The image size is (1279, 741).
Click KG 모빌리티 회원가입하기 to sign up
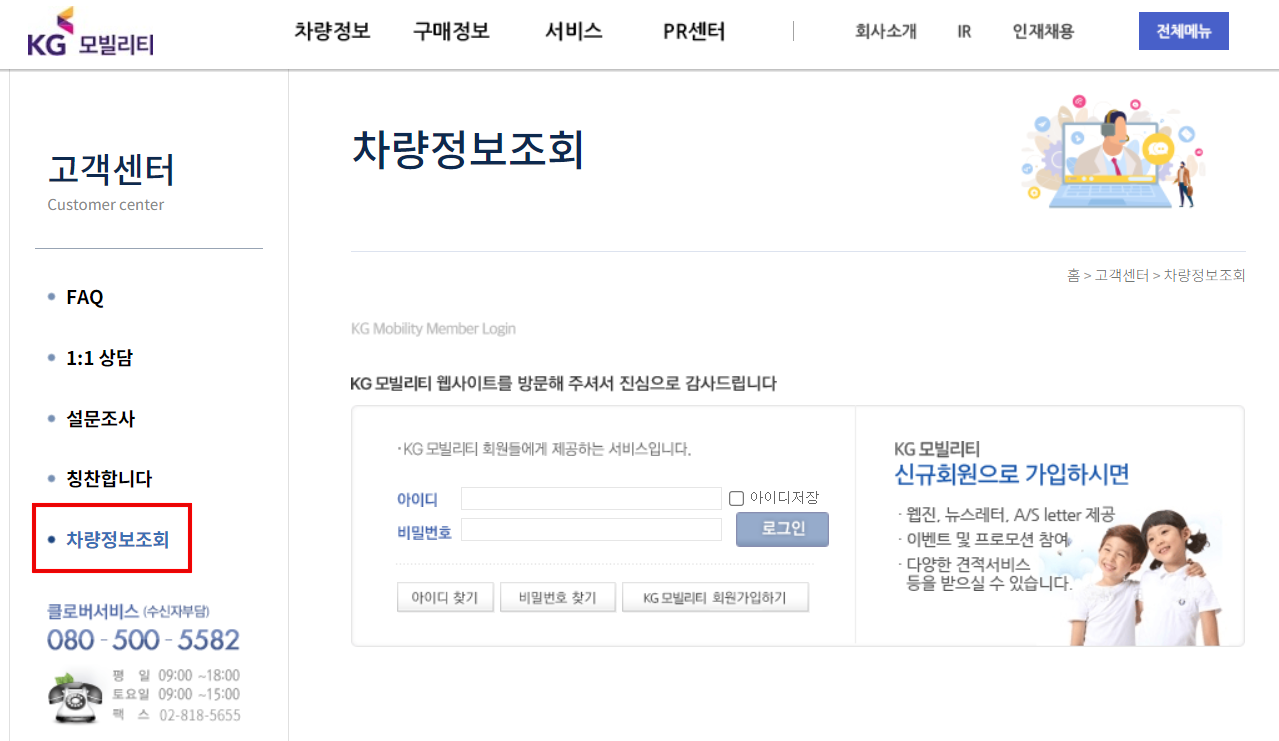(716, 596)
